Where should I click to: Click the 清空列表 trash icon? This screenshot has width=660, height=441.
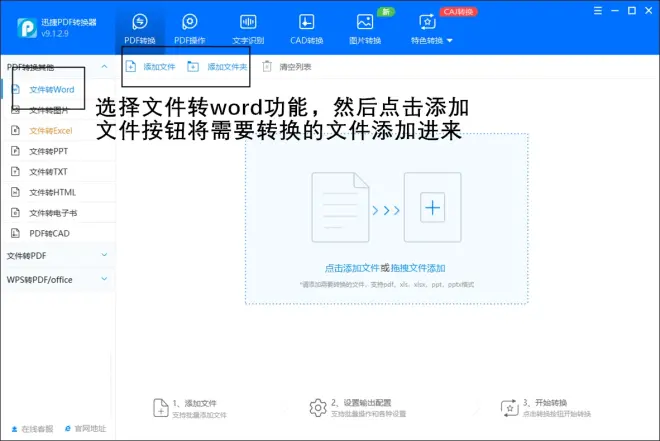[267, 66]
